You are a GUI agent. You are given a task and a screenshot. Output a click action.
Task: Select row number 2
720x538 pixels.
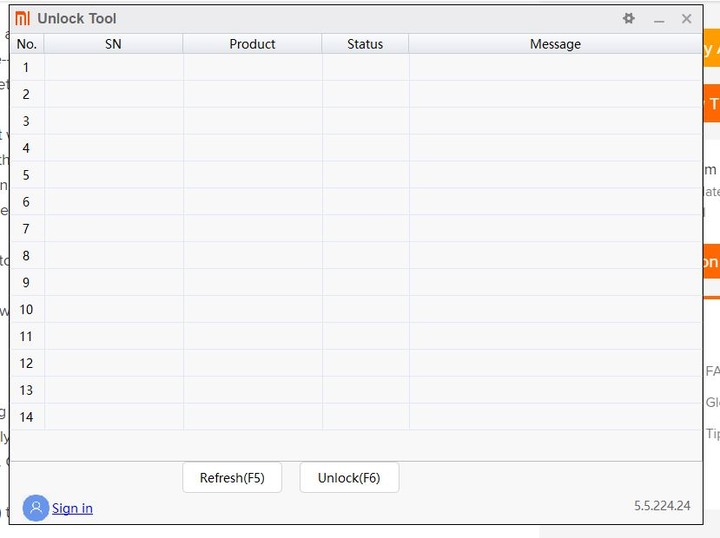point(356,94)
